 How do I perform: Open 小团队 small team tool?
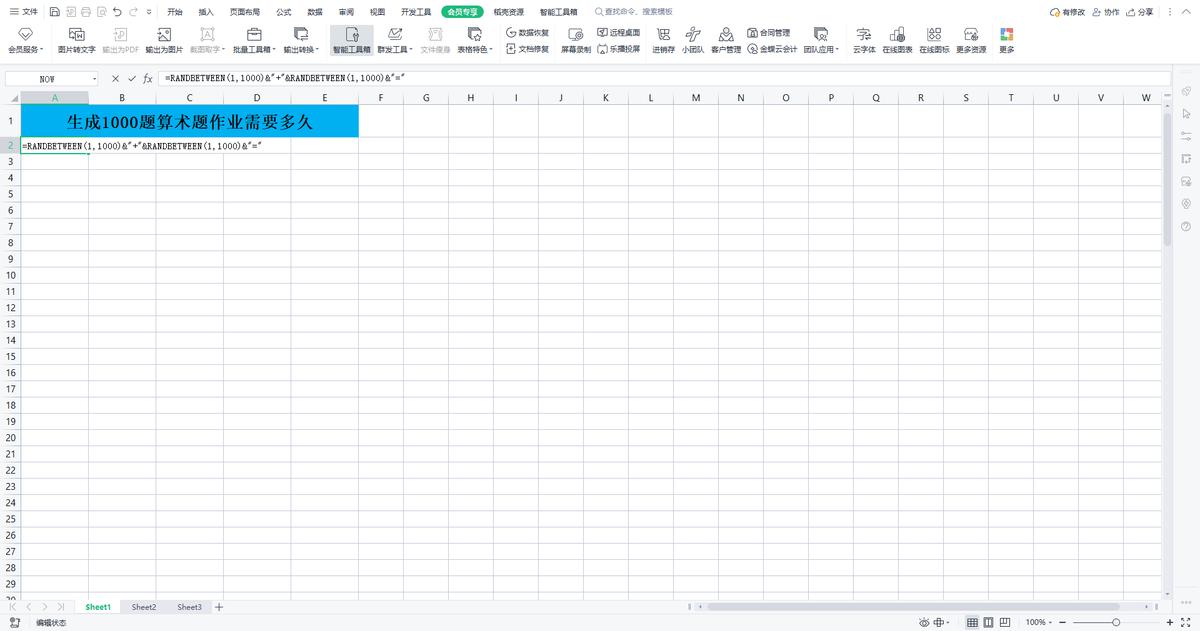(692, 40)
